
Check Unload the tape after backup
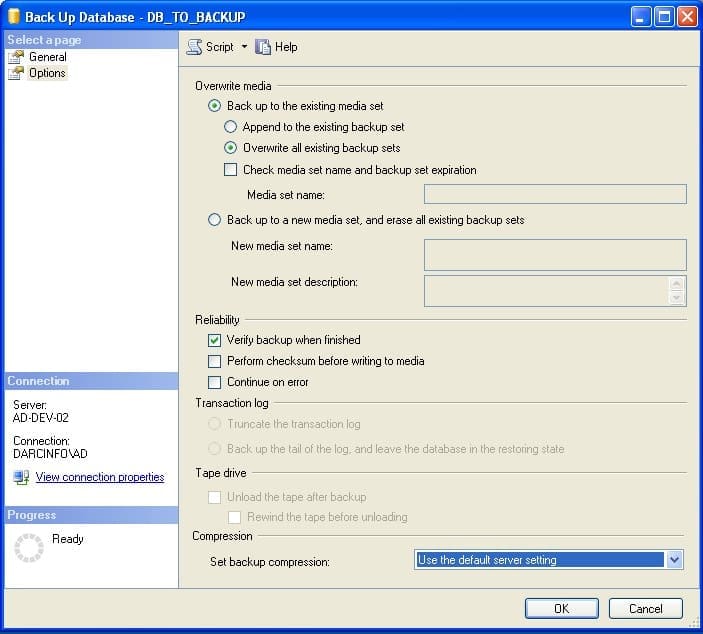click(x=214, y=497)
